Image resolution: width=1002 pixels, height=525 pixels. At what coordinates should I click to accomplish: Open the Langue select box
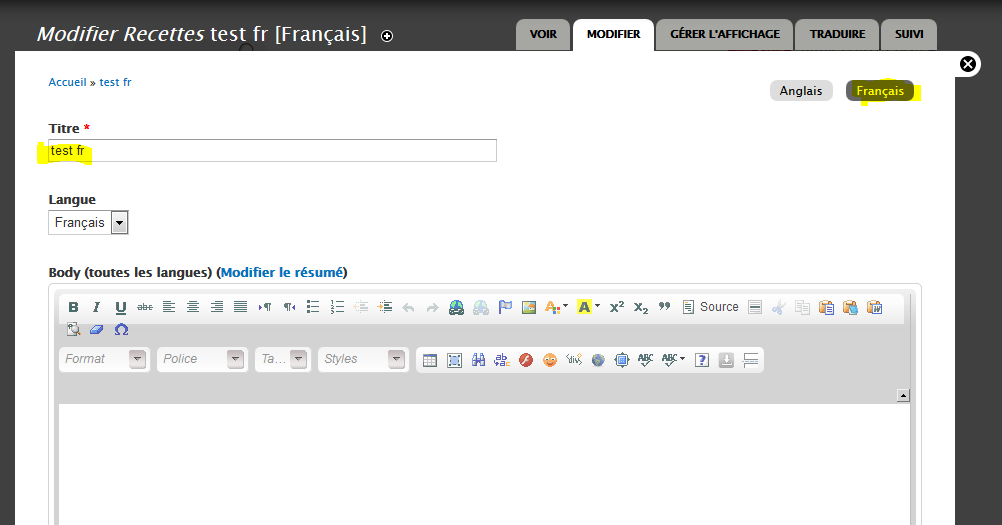[88, 222]
